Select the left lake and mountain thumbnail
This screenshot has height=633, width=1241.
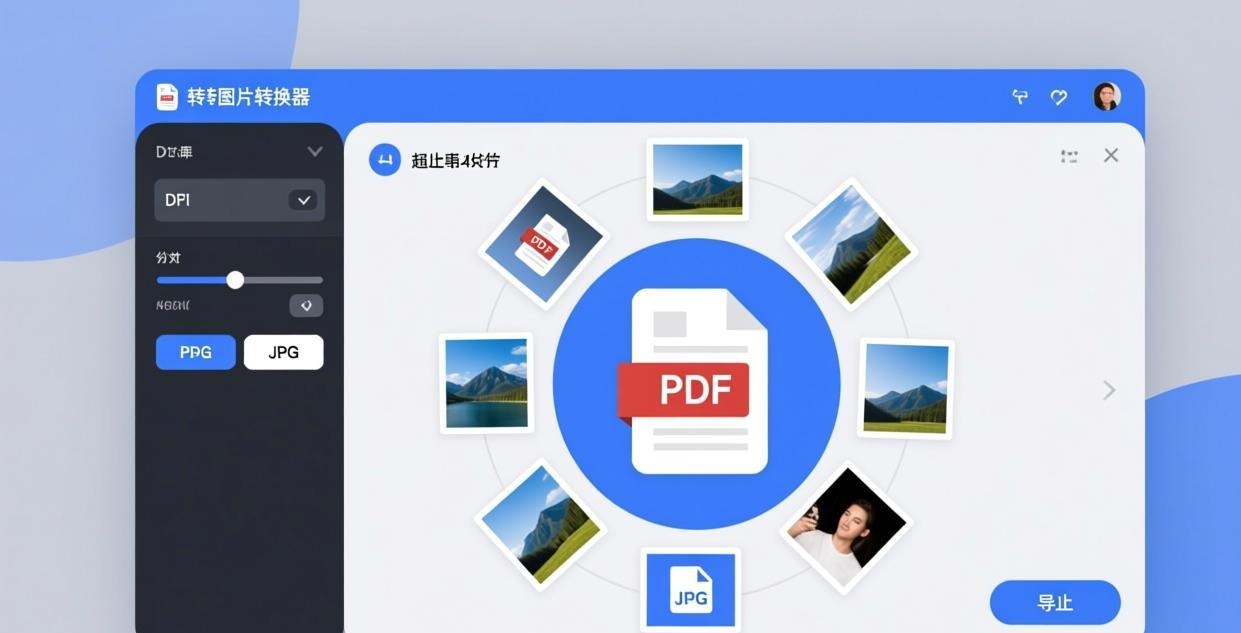(x=486, y=384)
